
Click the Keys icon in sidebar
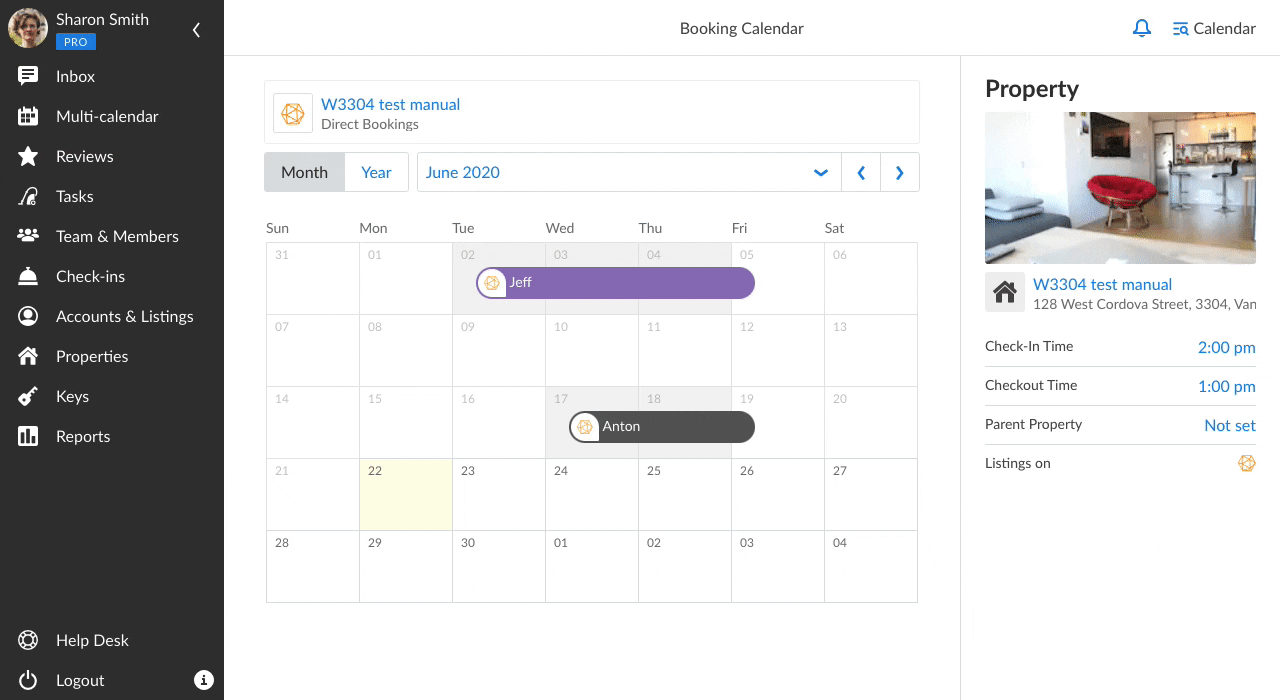28,396
